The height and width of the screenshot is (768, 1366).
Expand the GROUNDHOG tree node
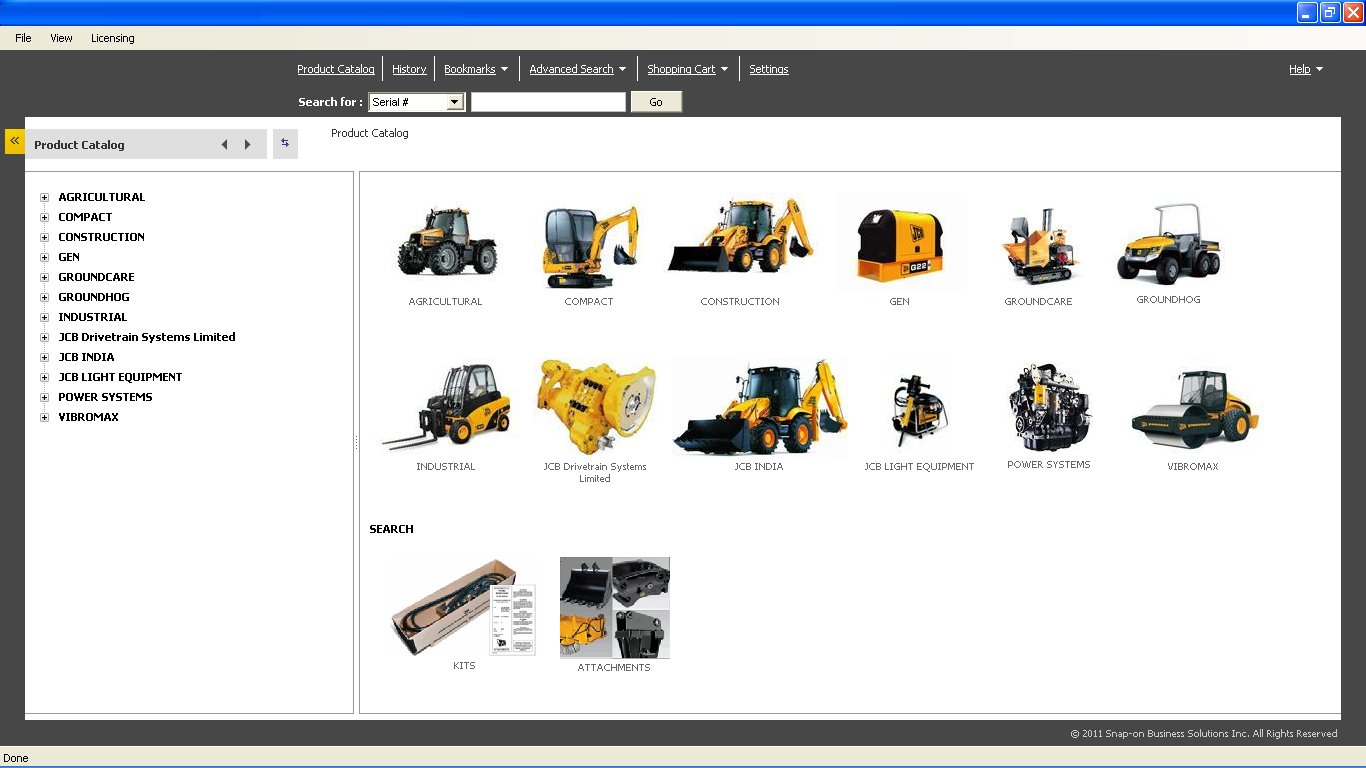[44, 297]
